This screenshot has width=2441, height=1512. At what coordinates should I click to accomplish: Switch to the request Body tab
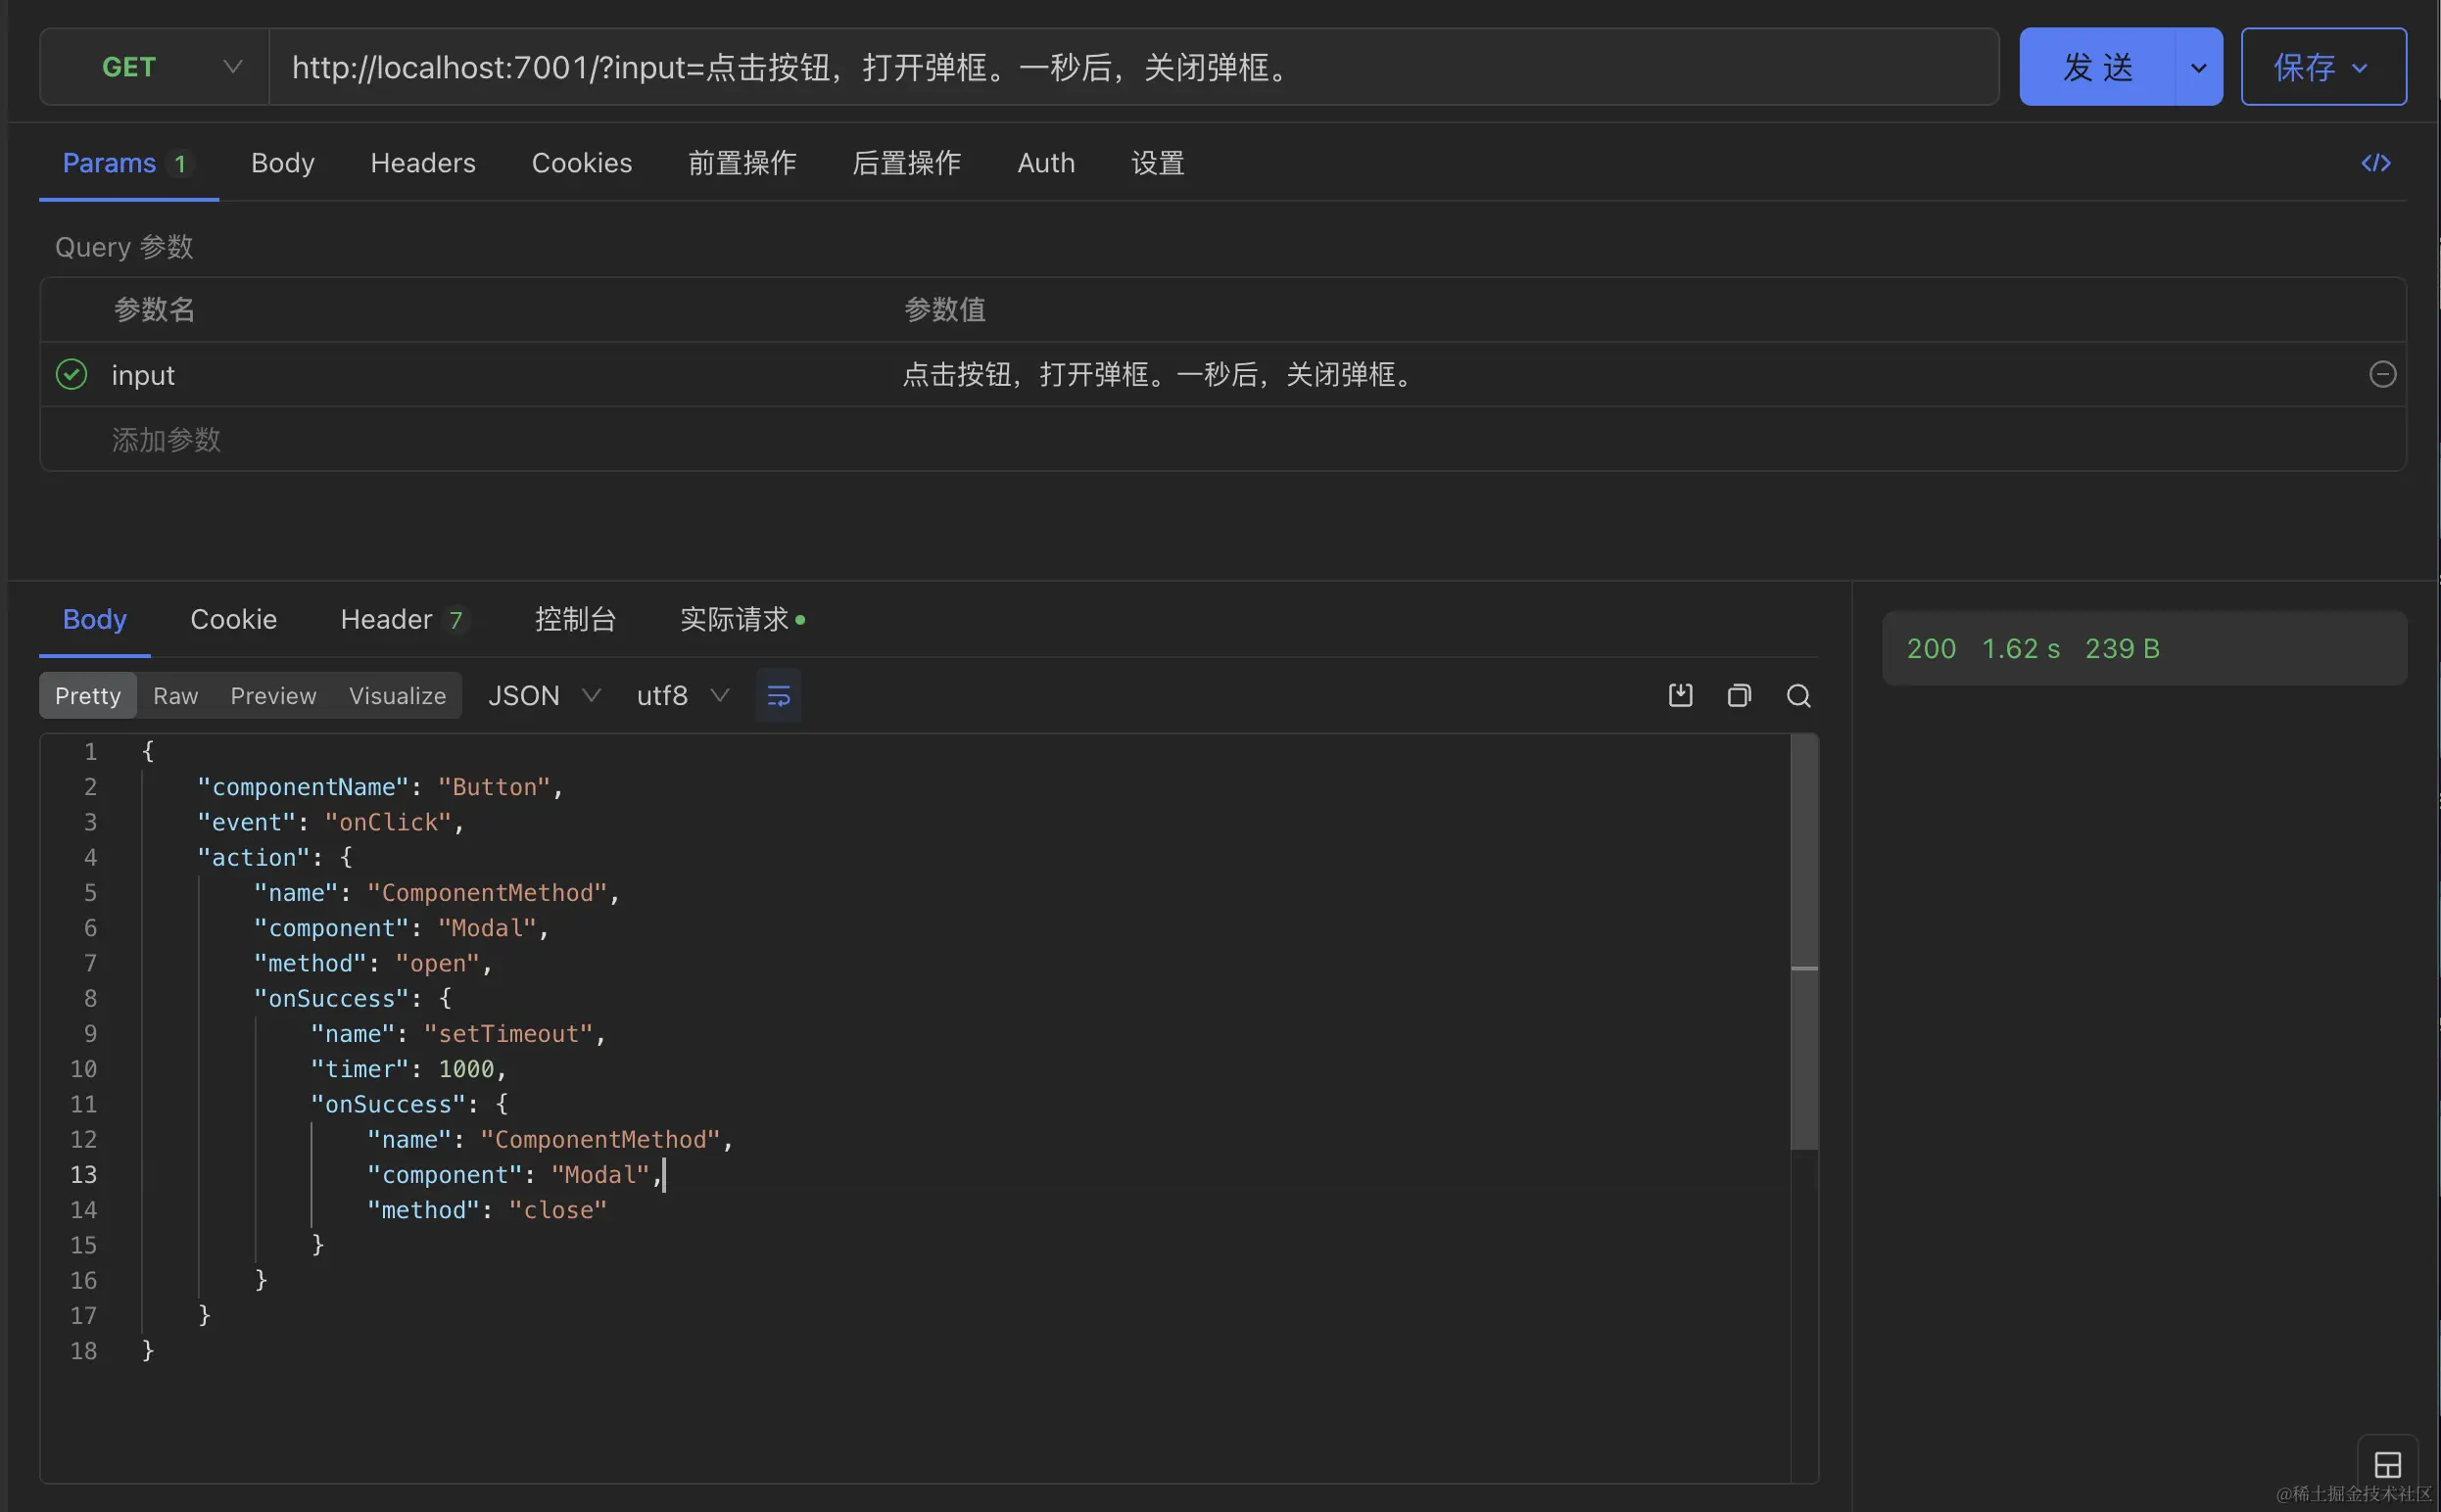coord(282,163)
